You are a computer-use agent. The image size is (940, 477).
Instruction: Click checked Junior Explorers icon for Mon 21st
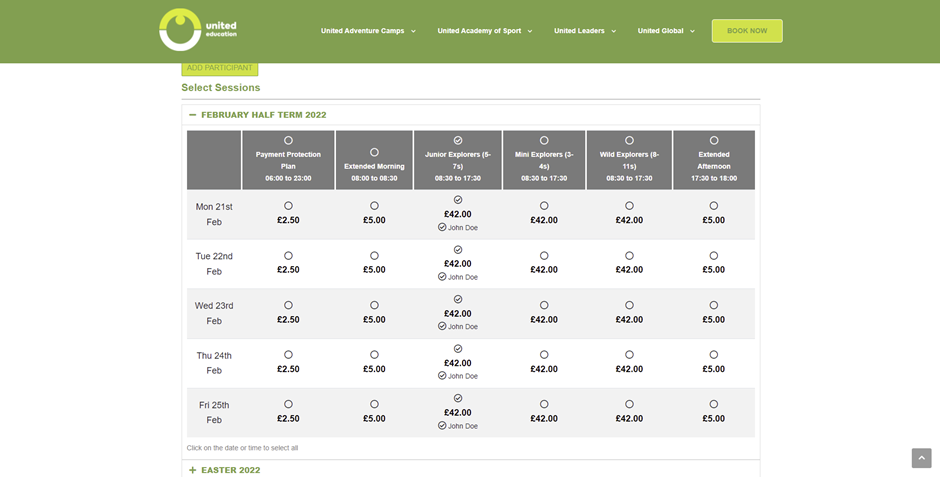458,200
